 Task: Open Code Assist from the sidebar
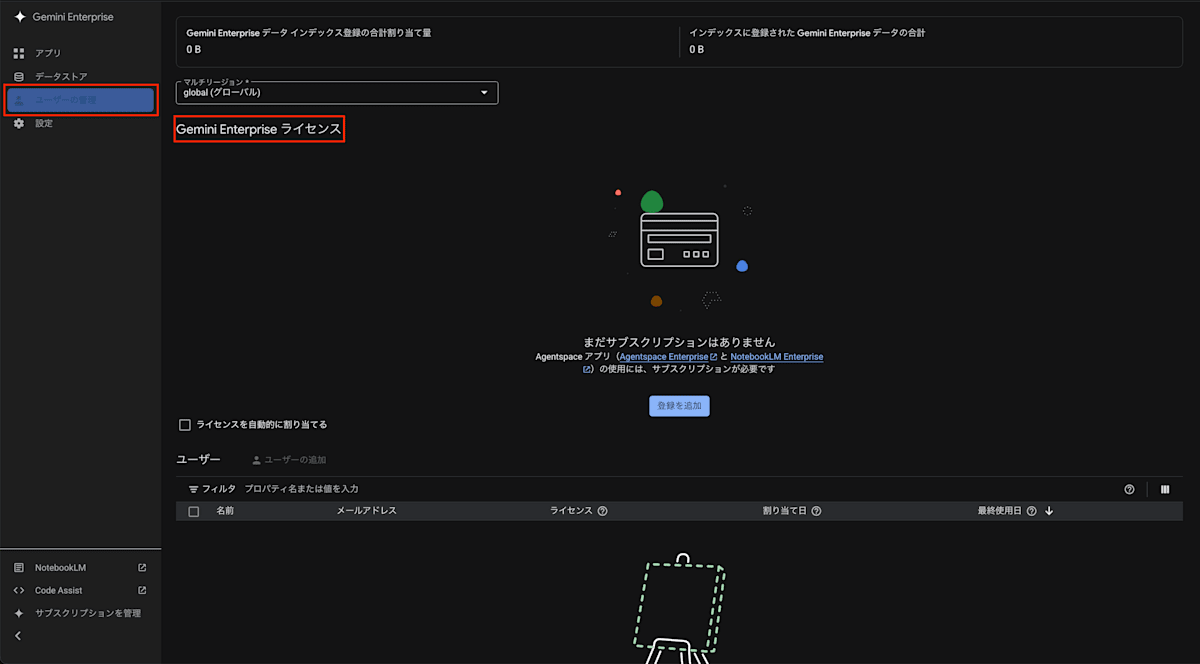58,590
